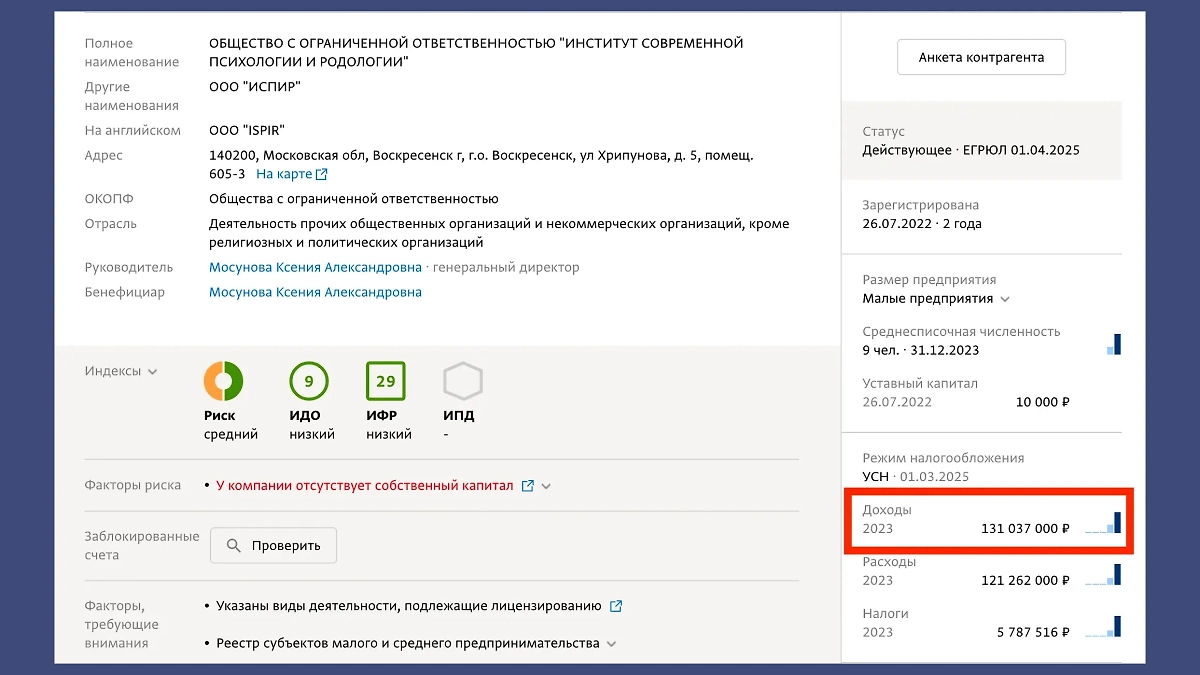Click the Анкета контрагента button

(980, 57)
